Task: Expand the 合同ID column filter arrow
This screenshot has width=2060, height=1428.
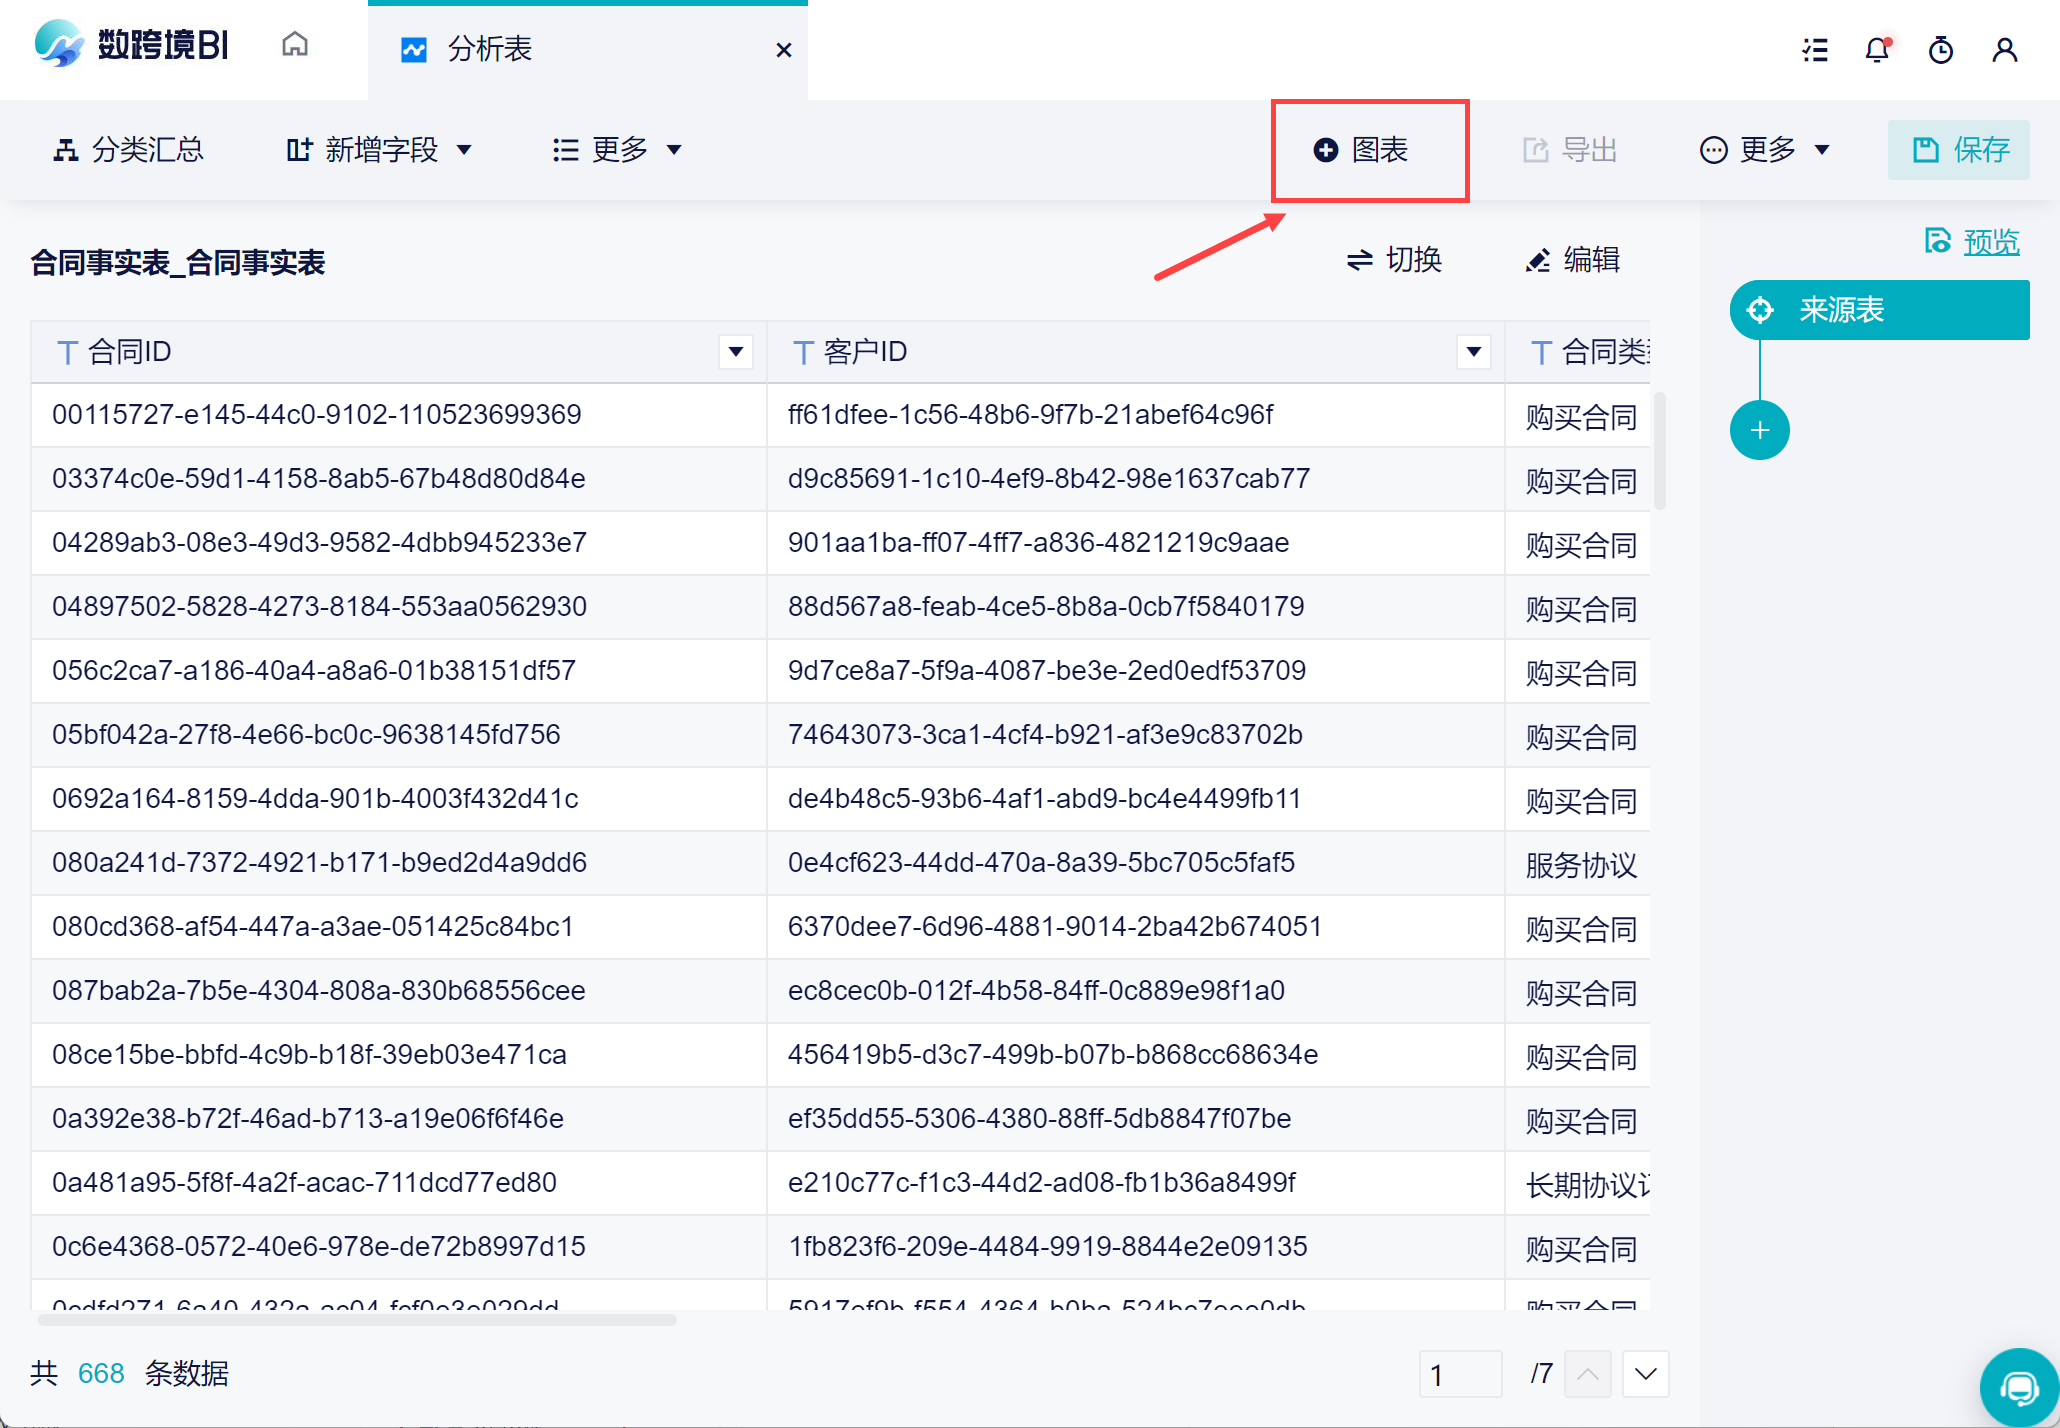Action: tap(736, 352)
